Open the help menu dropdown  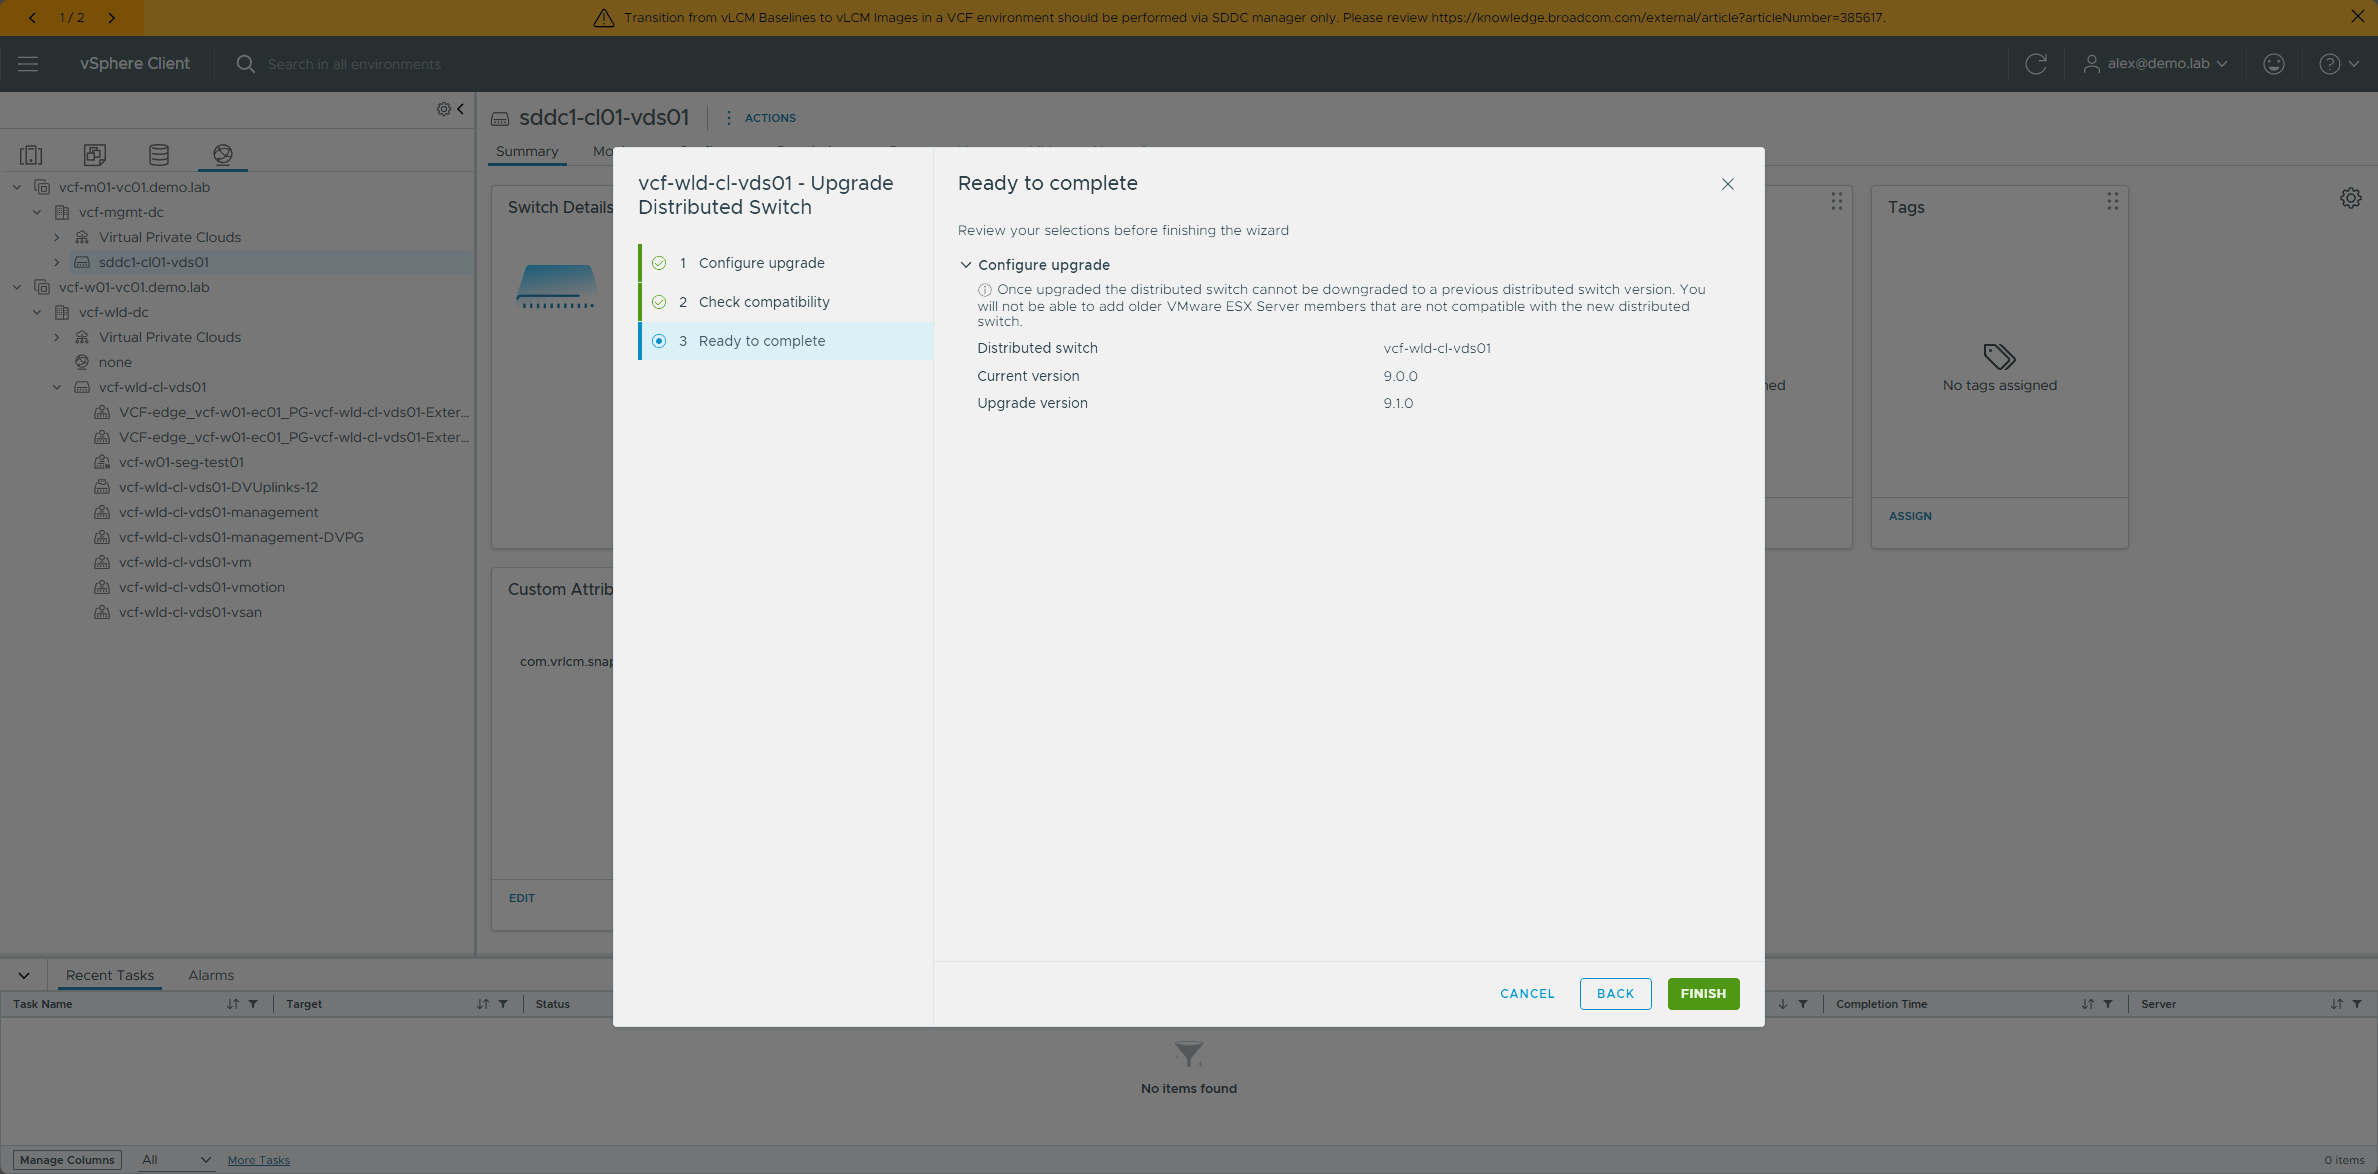click(x=2339, y=64)
